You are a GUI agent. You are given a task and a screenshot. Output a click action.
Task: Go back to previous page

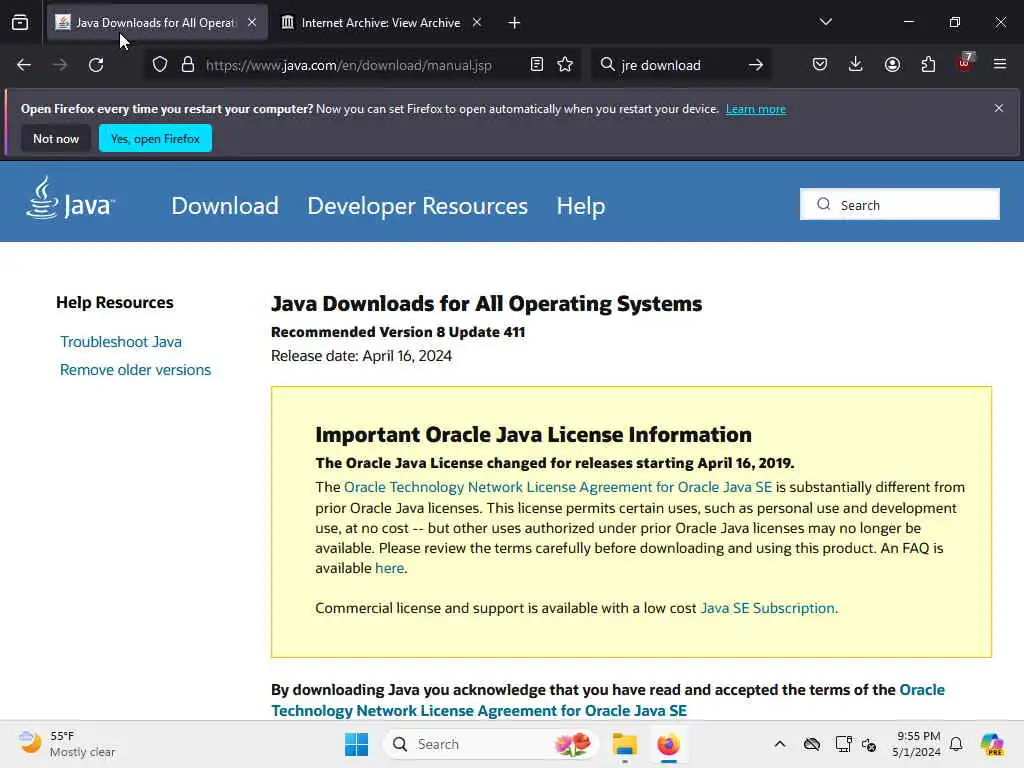click(24, 65)
